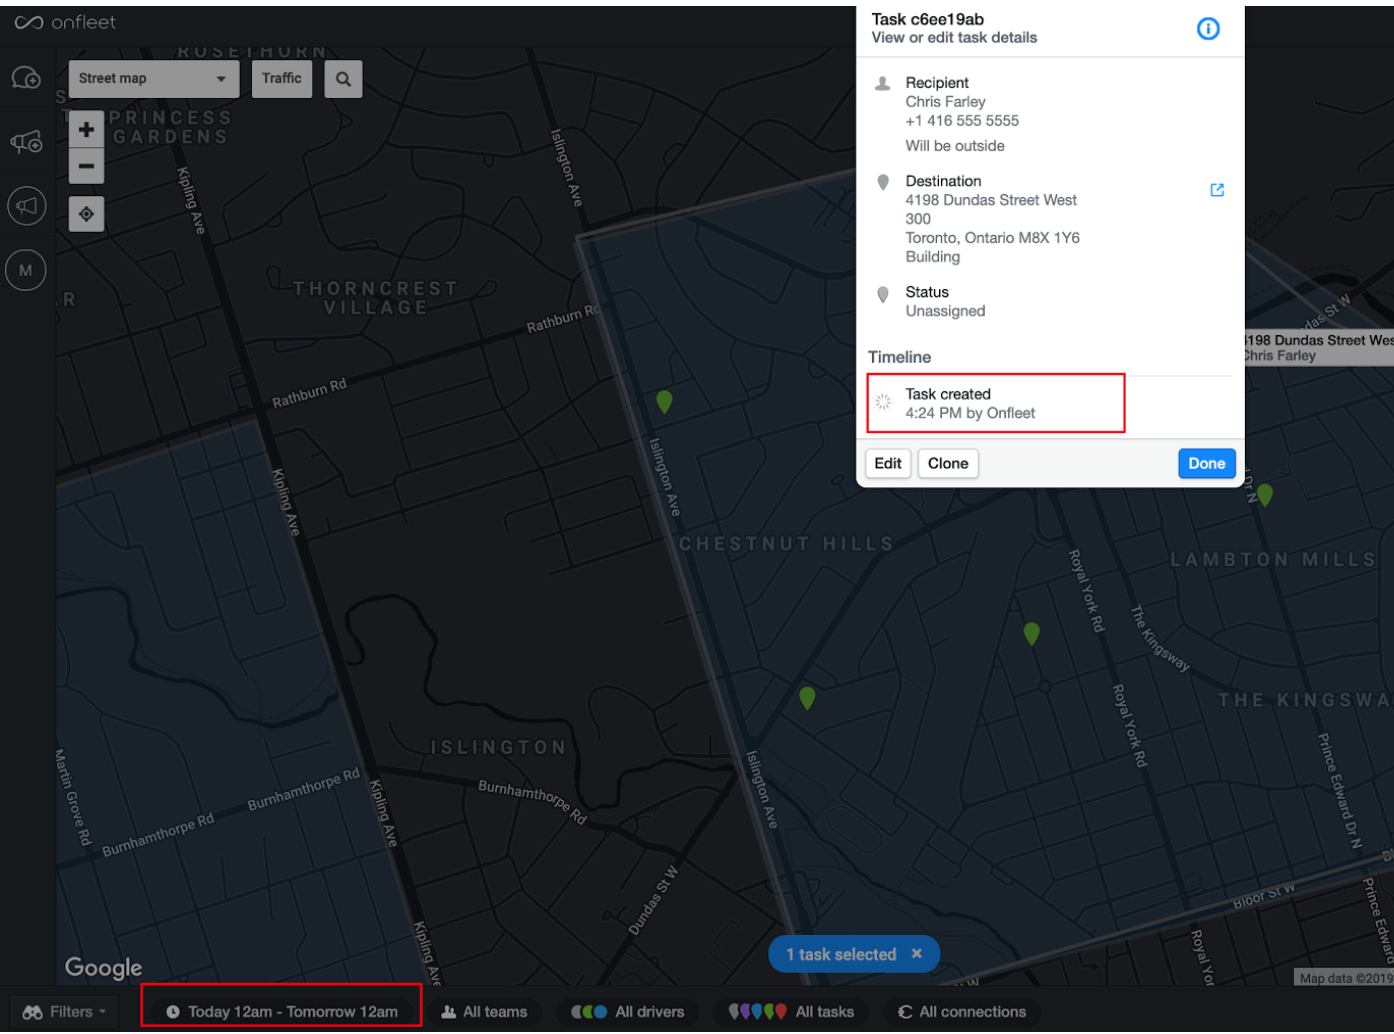Open the add driver car icon in sidebar
Viewport: 1394px width, 1034px height.
(x=26, y=142)
